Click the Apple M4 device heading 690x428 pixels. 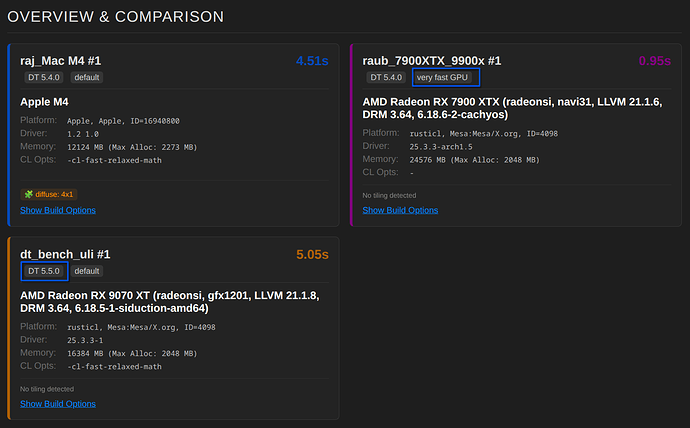click(50, 101)
